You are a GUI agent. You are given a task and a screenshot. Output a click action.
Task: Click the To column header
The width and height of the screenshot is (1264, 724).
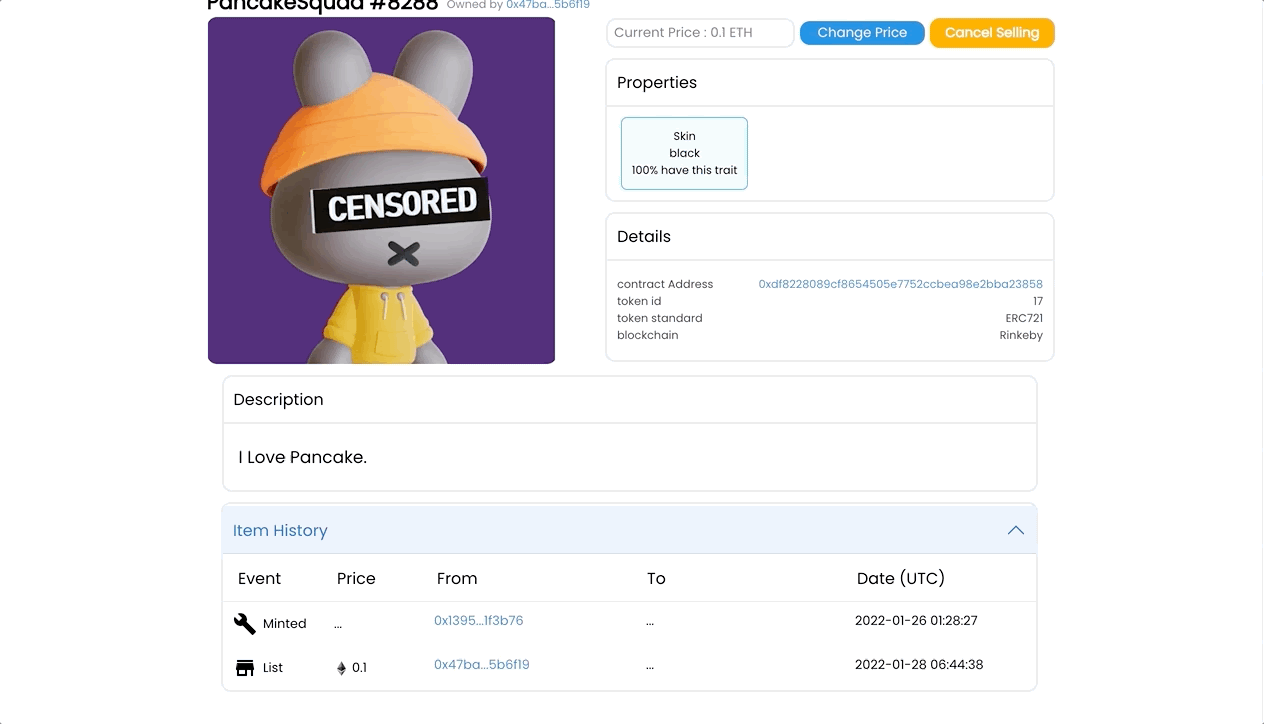(x=656, y=578)
